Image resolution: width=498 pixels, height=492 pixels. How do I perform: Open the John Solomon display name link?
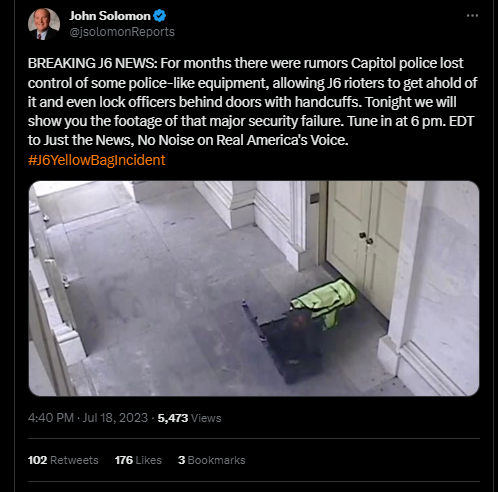[110, 16]
